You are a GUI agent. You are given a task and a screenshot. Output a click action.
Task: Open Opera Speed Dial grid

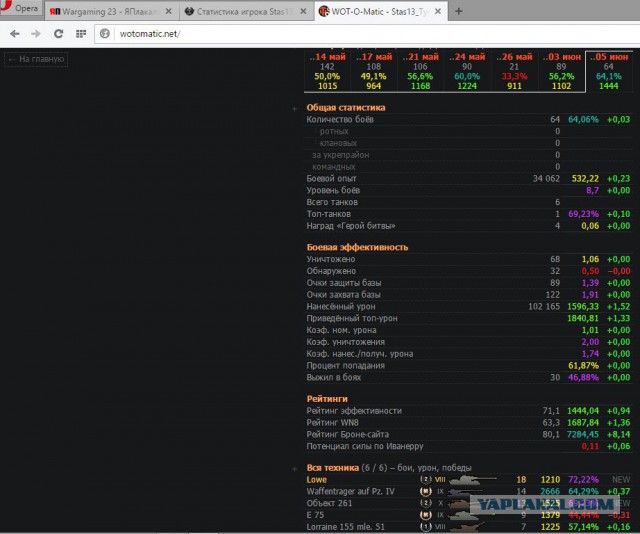point(81,33)
